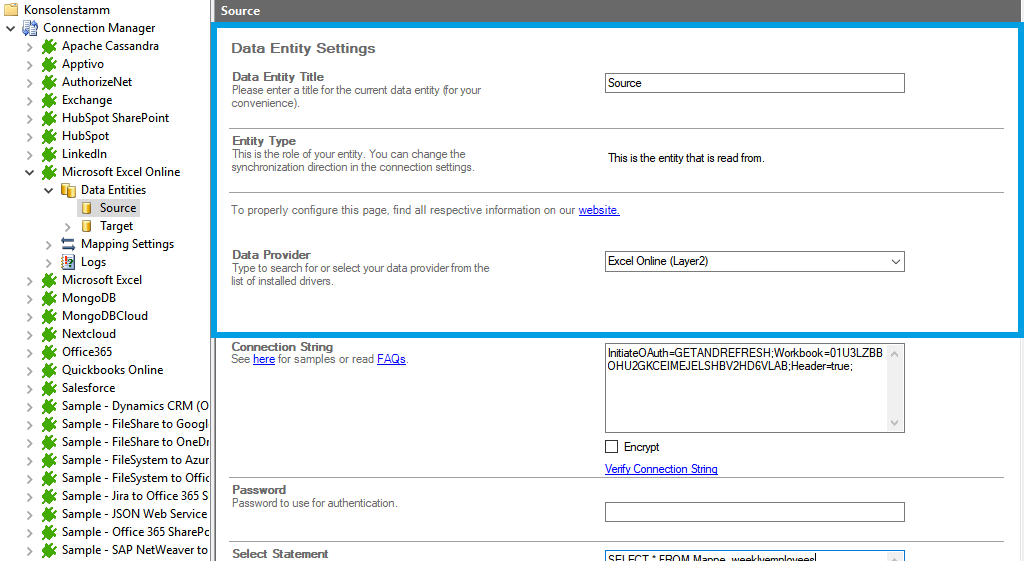Click the Verify Connection String link

(x=661, y=469)
